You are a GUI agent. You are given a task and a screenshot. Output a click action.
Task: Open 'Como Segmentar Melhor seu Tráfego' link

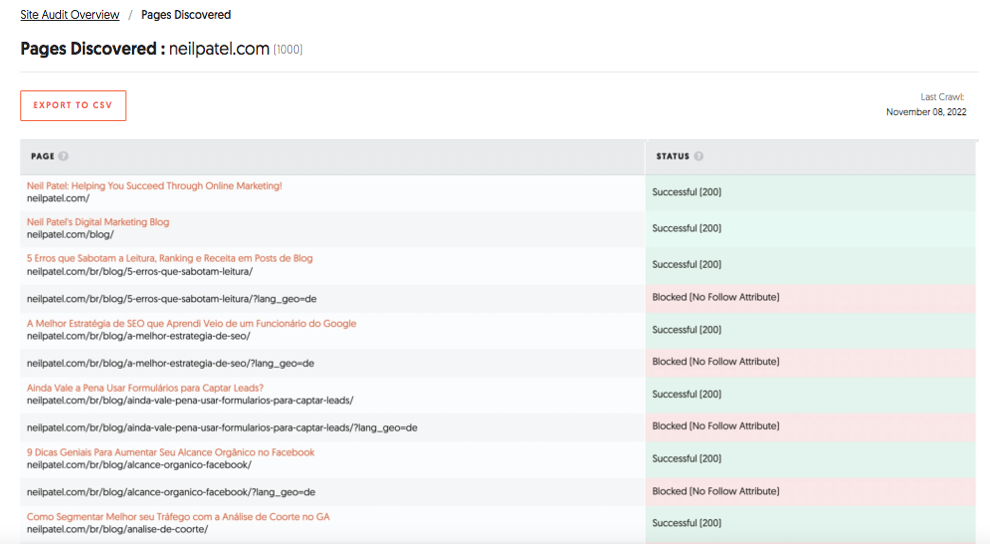(x=178, y=517)
